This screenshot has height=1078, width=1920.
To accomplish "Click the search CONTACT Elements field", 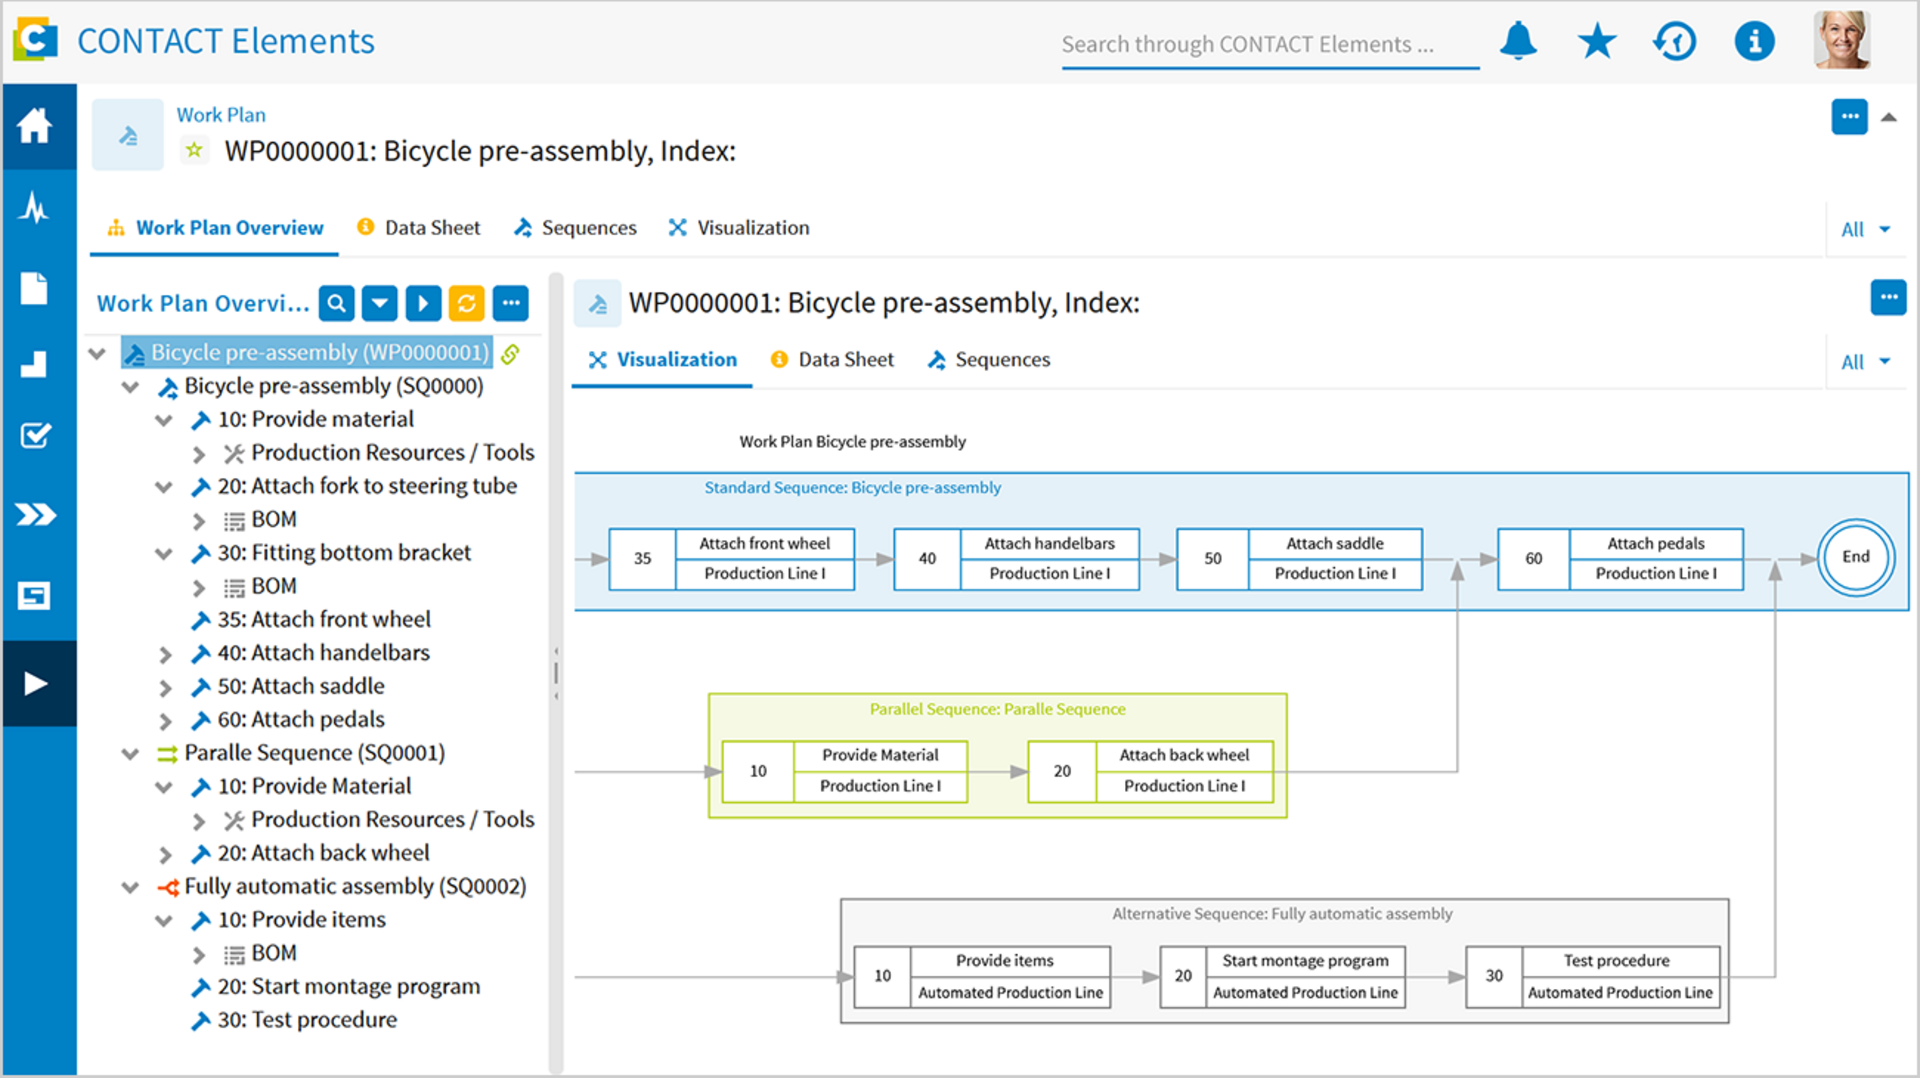I will [1268, 45].
